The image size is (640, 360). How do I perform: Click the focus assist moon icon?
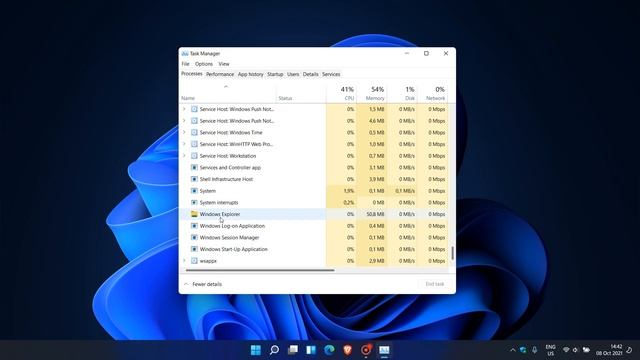(629, 350)
